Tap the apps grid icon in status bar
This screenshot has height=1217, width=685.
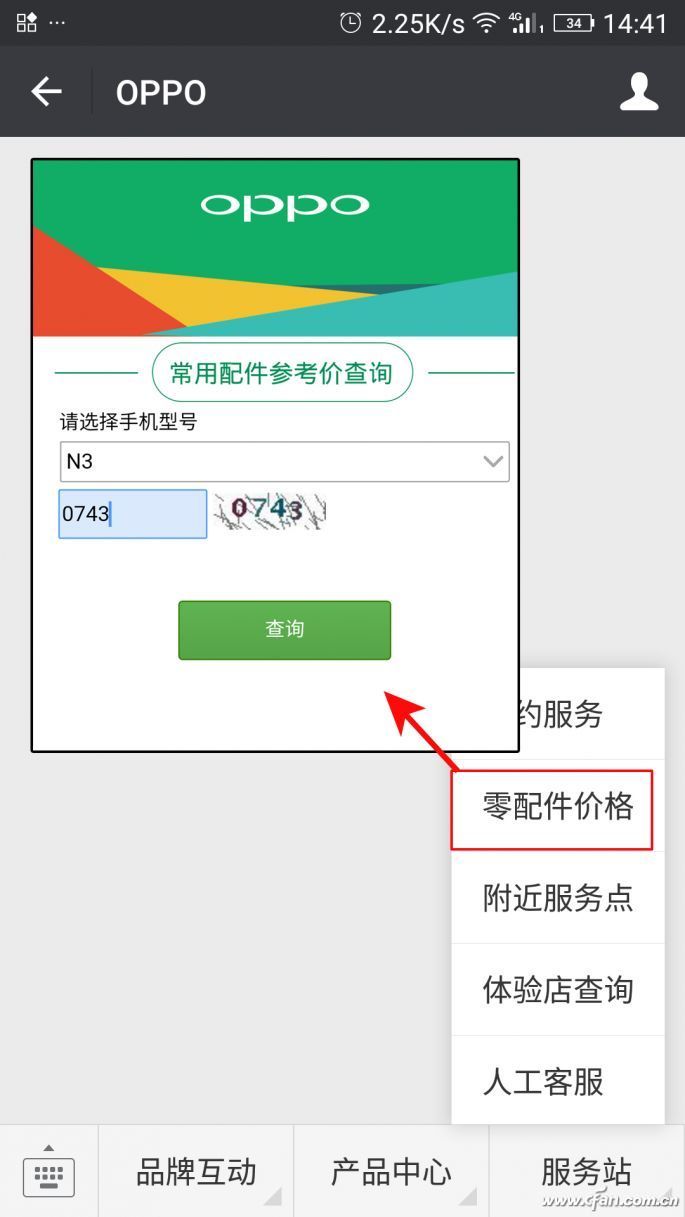point(27,21)
